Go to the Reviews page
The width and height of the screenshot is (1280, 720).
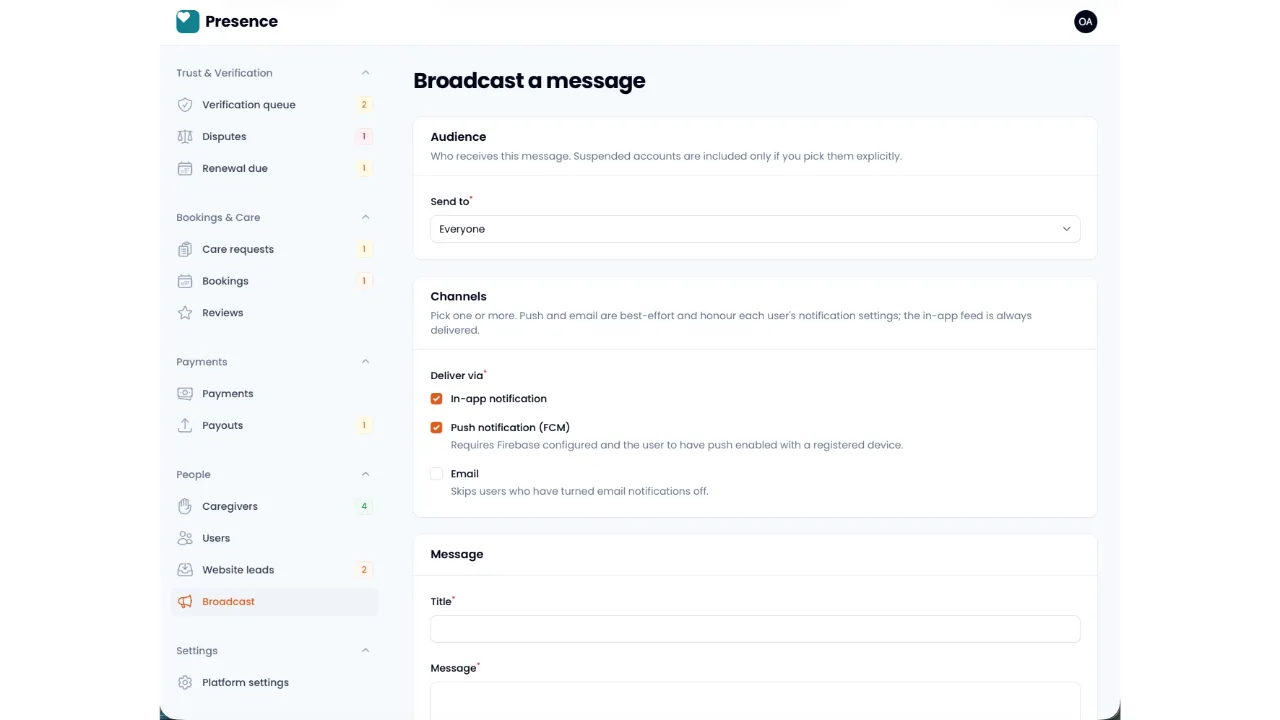coord(274,313)
